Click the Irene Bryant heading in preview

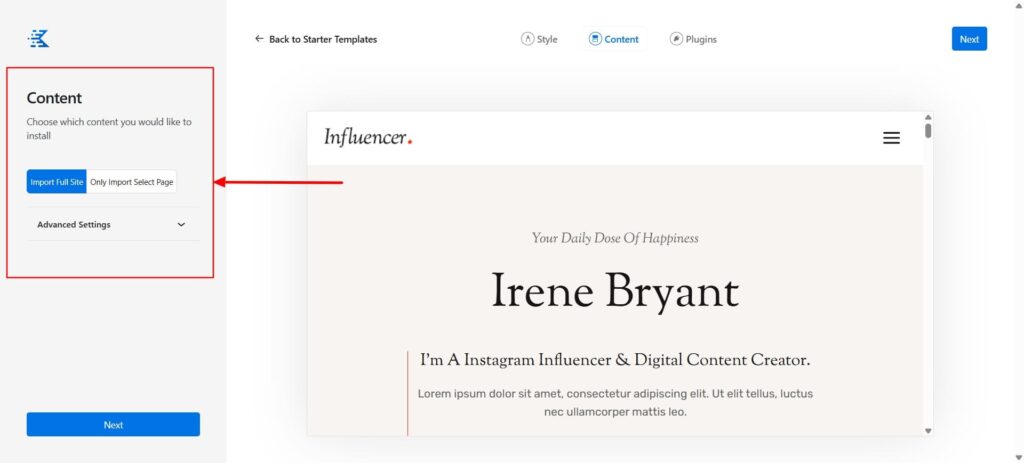[615, 292]
